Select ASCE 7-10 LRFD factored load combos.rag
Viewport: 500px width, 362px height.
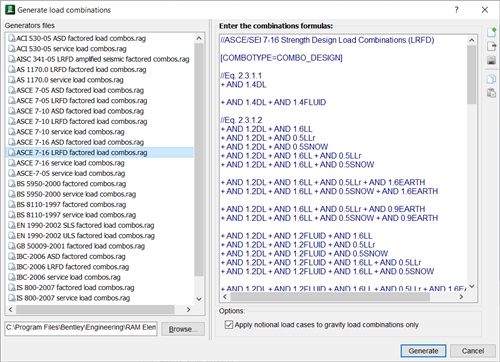[x=82, y=121]
